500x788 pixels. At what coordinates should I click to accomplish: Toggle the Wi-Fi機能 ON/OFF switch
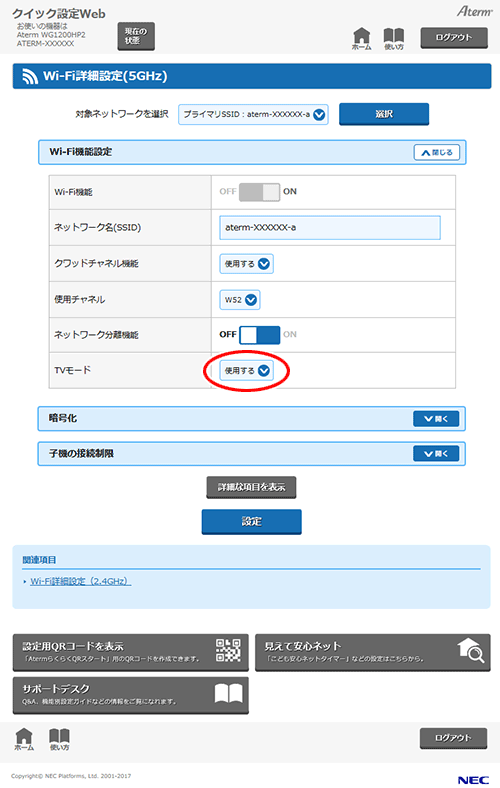[x=259, y=191]
